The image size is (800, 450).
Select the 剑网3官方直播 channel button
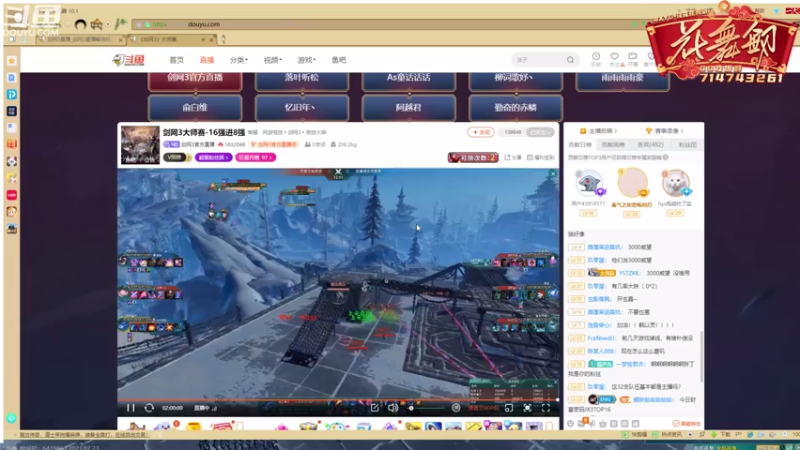[x=195, y=80]
